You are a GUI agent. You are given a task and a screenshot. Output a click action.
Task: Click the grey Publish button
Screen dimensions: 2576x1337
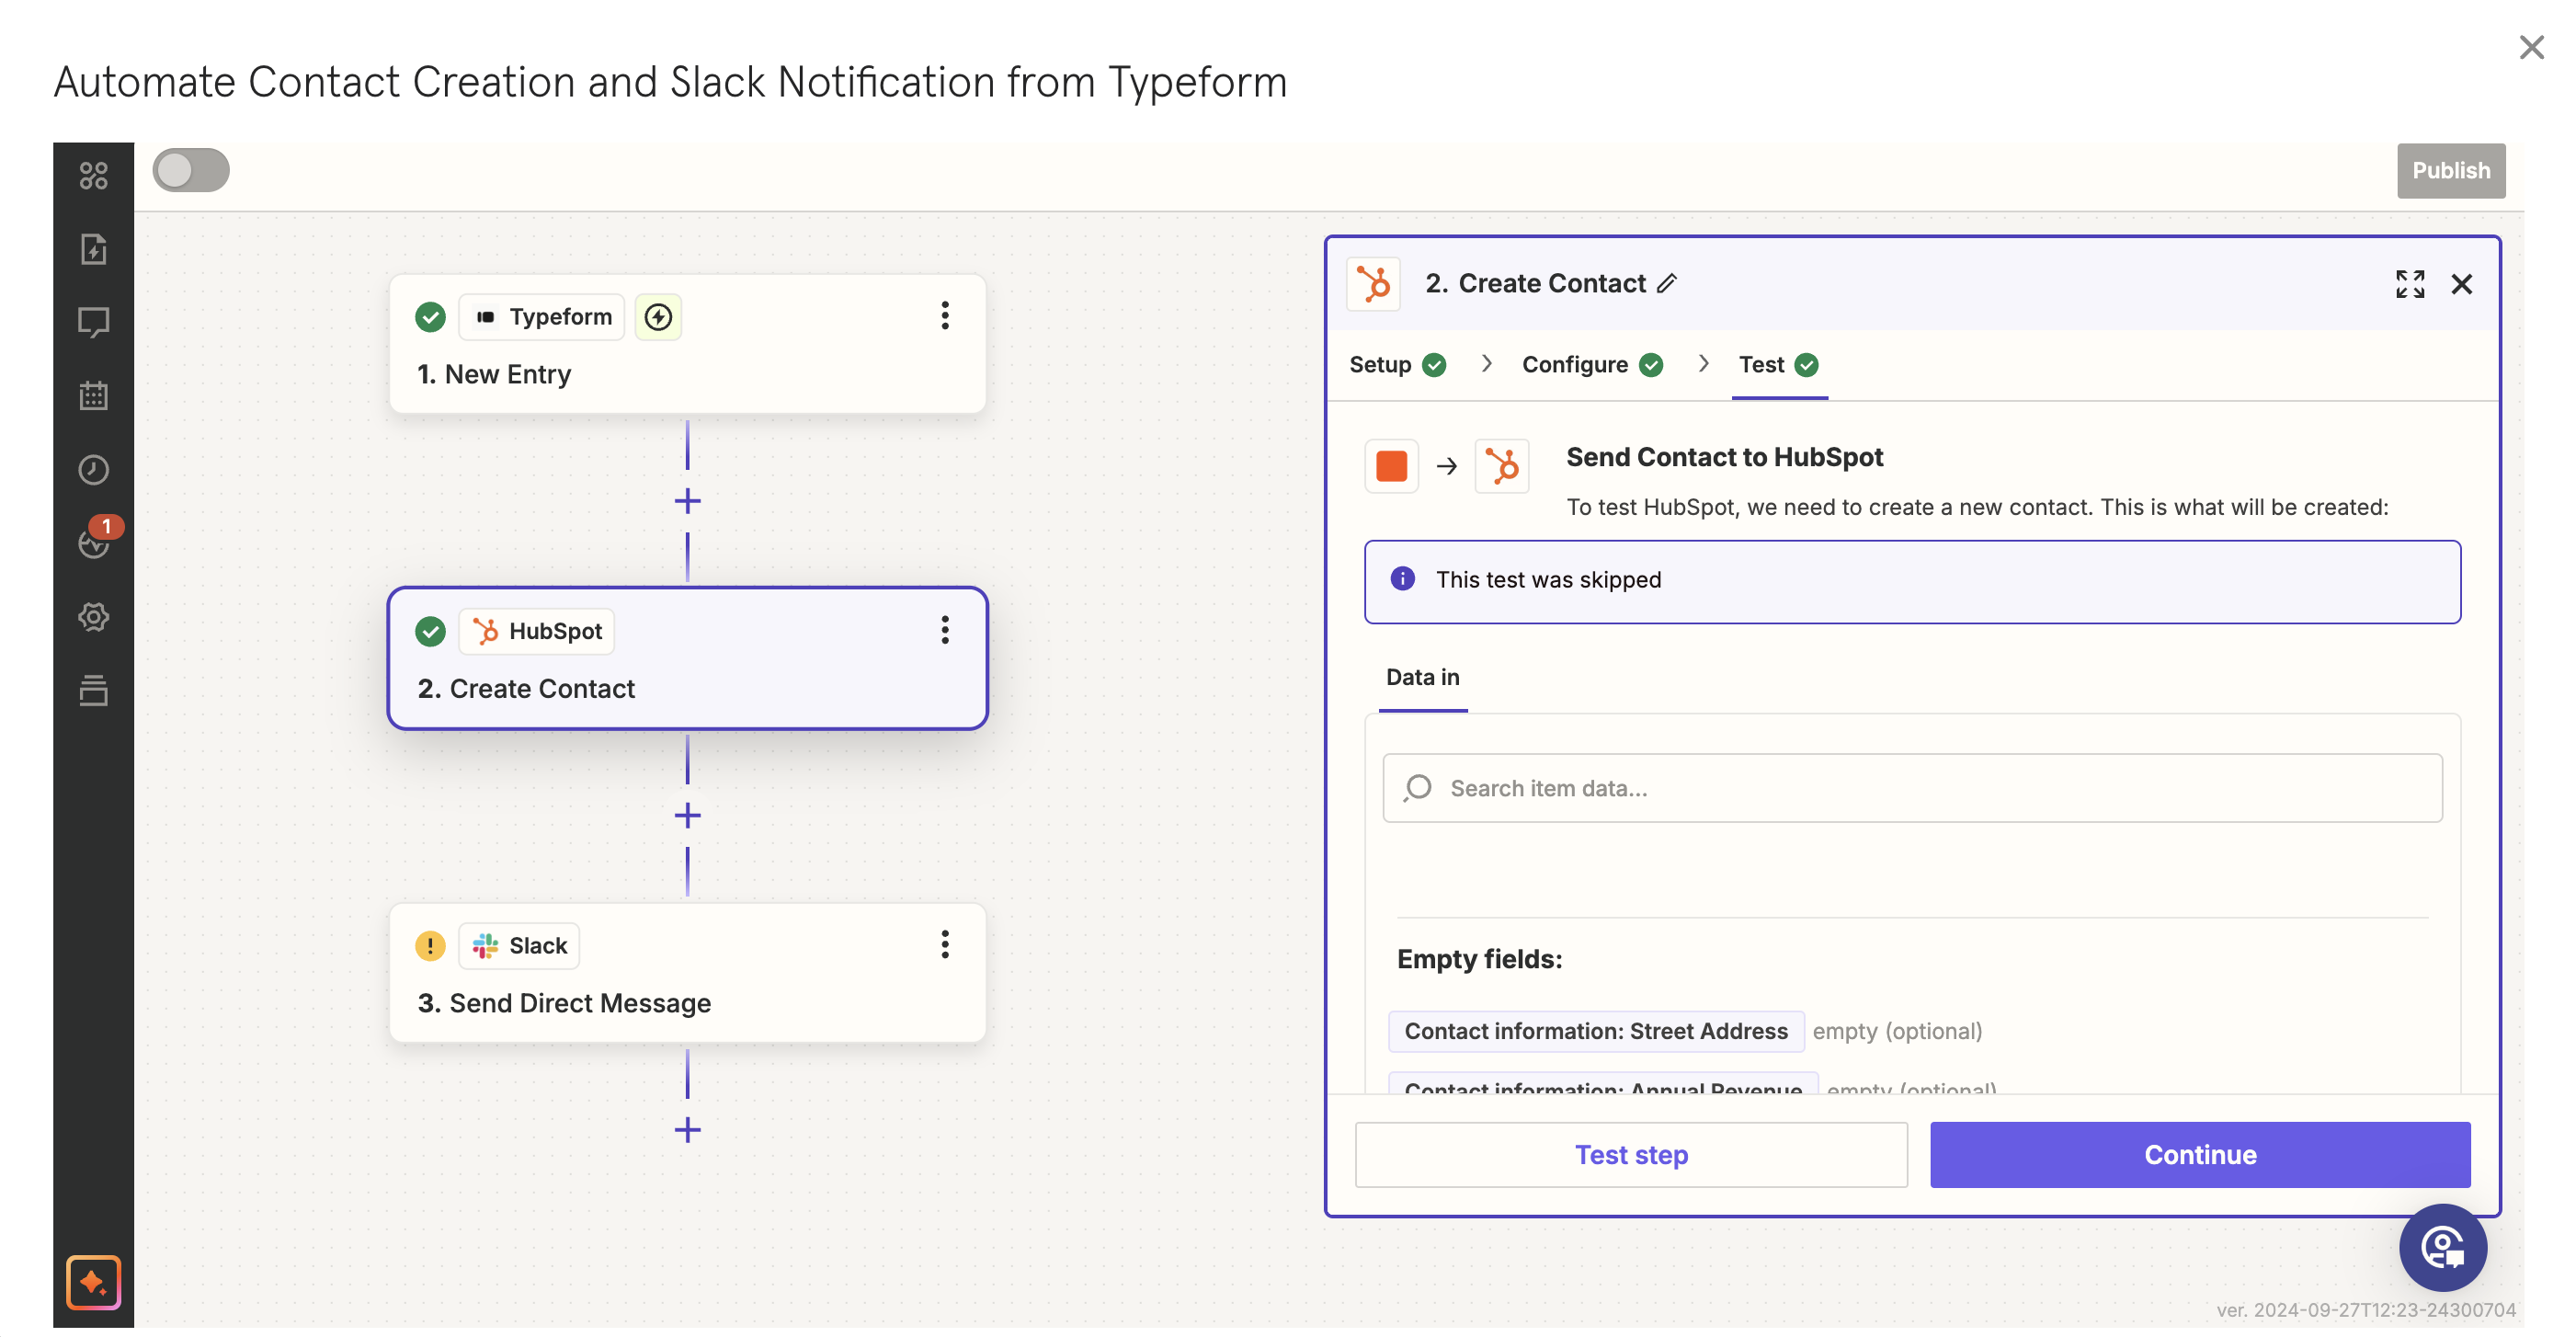point(2450,170)
